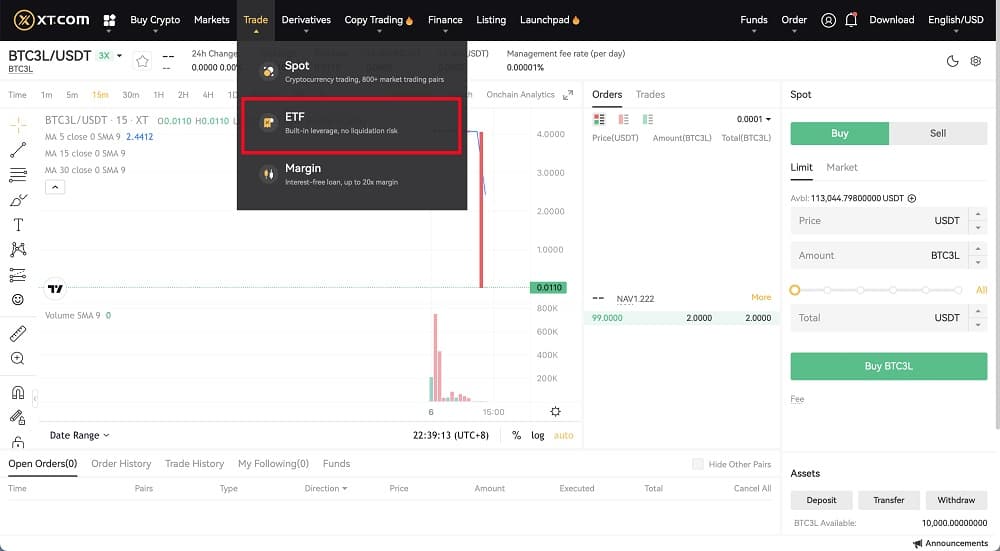Switch to the Trades tab
The image size is (1000, 551).
tap(650, 94)
